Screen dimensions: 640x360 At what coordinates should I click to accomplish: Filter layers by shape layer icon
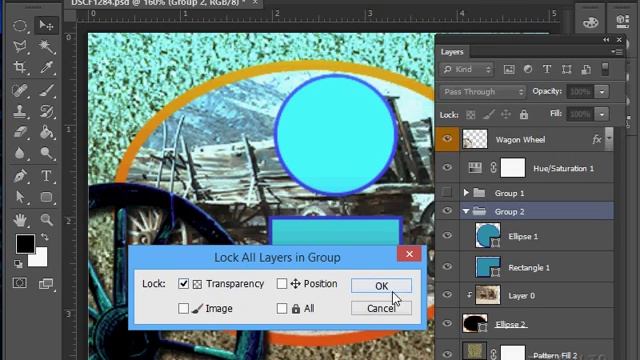click(x=567, y=69)
